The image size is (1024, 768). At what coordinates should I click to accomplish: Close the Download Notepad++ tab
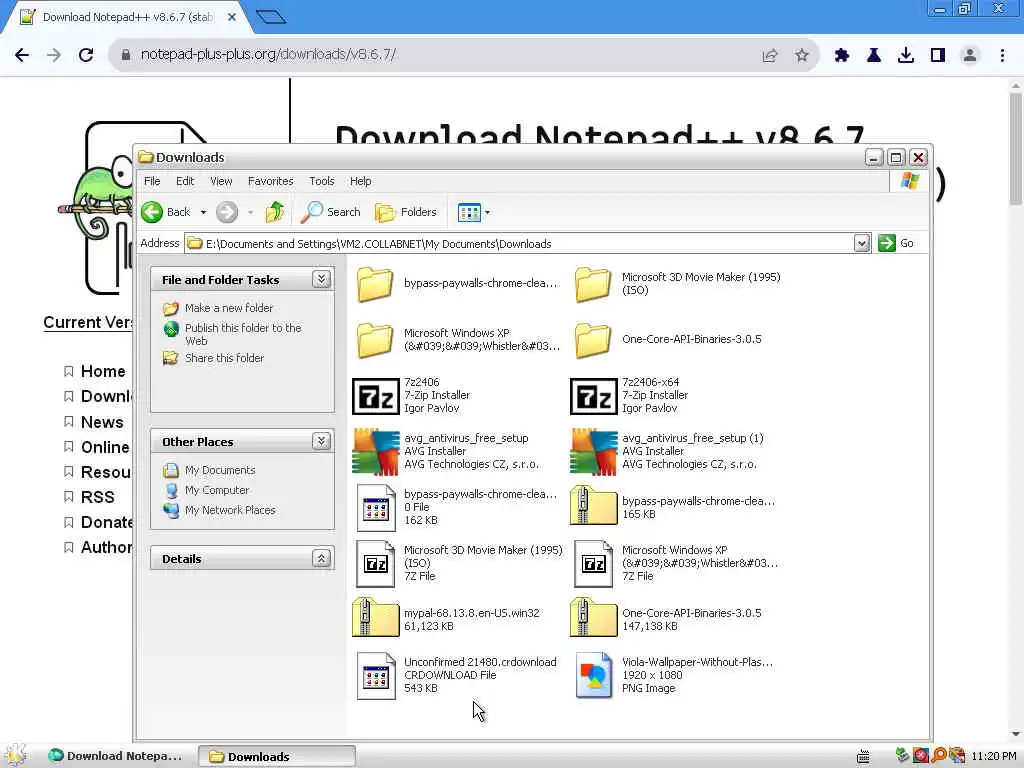[x=232, y=17]
